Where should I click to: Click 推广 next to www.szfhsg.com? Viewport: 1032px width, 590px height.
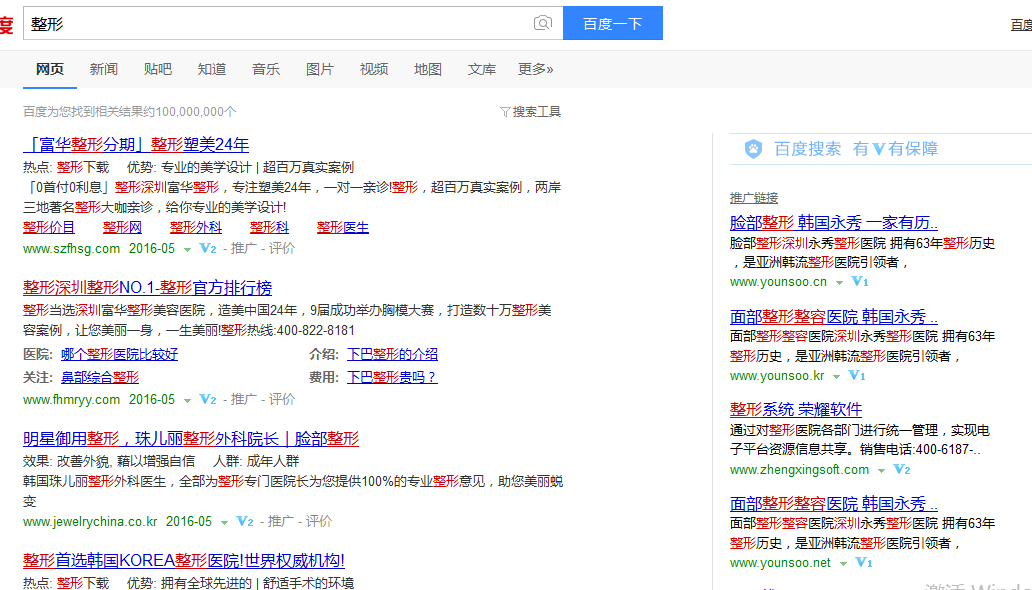244,248
